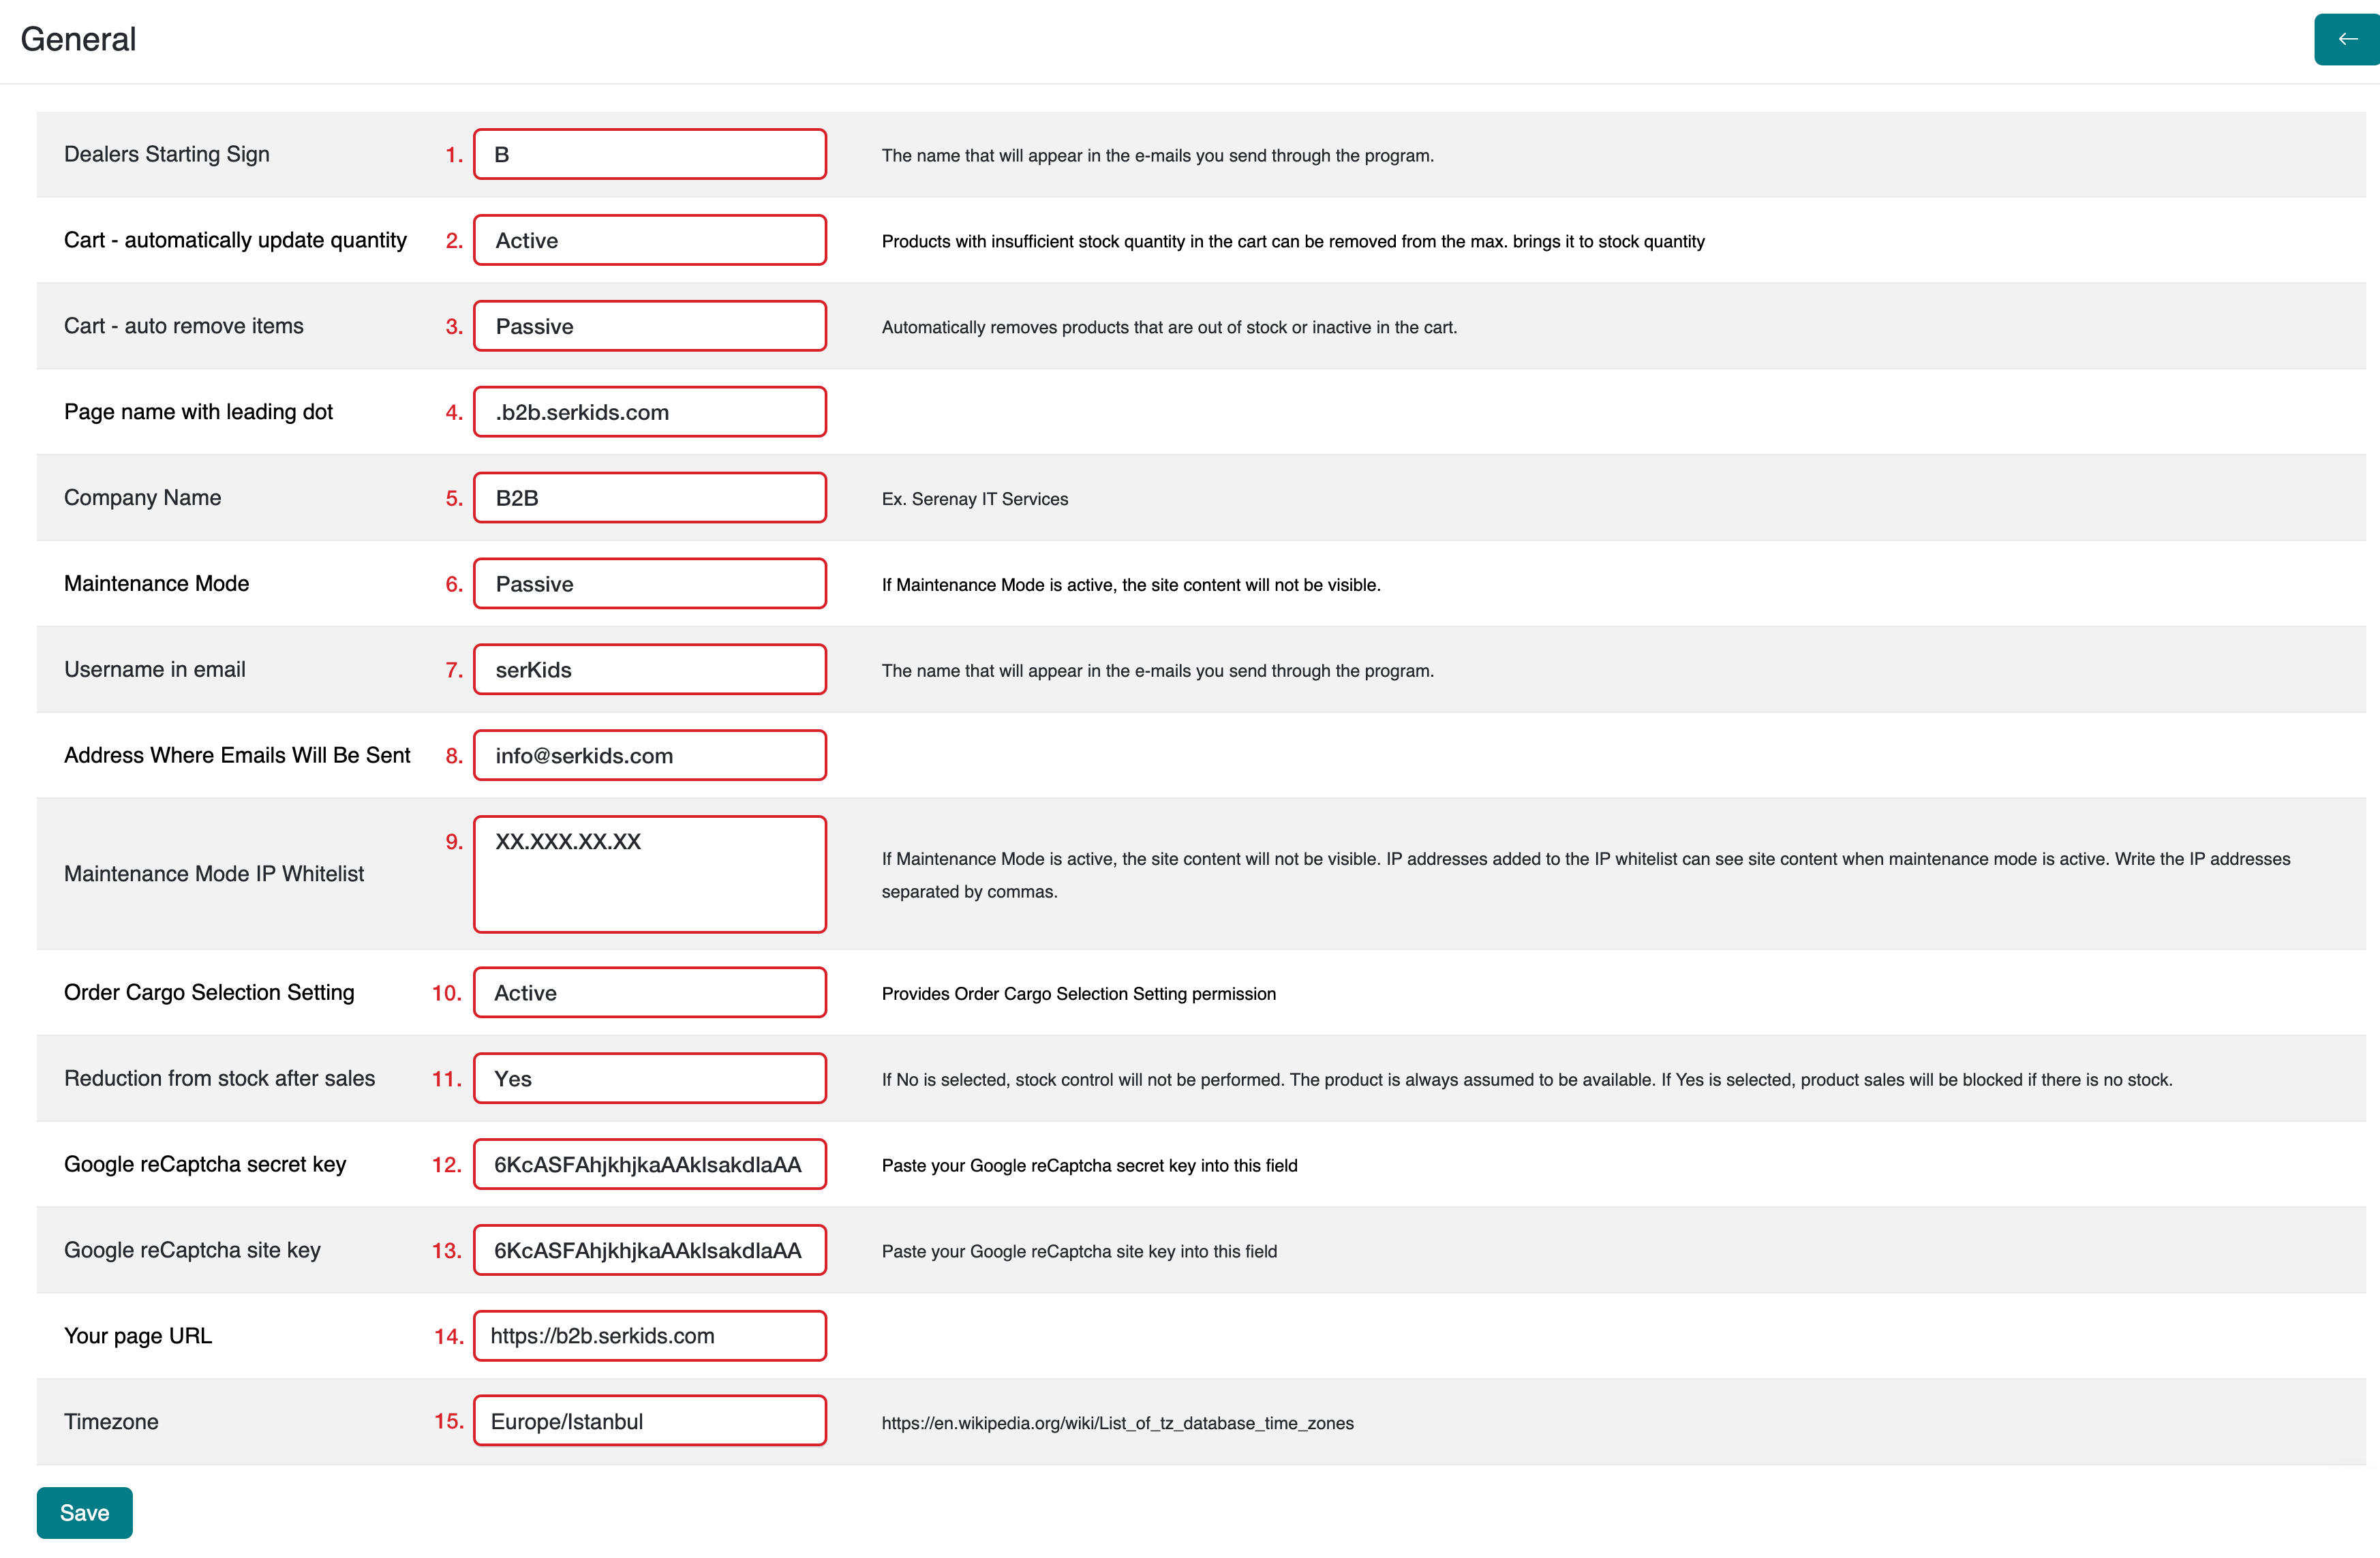Open the Maintenance Mode dropdown
The image size is (2380, 1558).
click(x=649, y=584)
